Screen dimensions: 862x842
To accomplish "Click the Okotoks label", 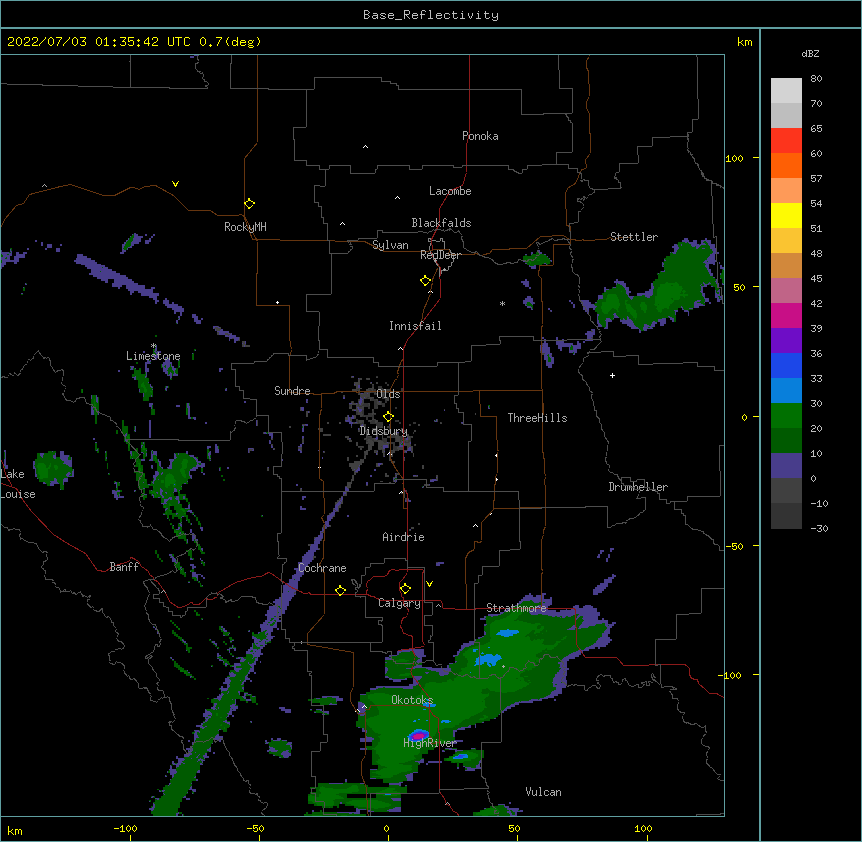I will coord(412,700).
